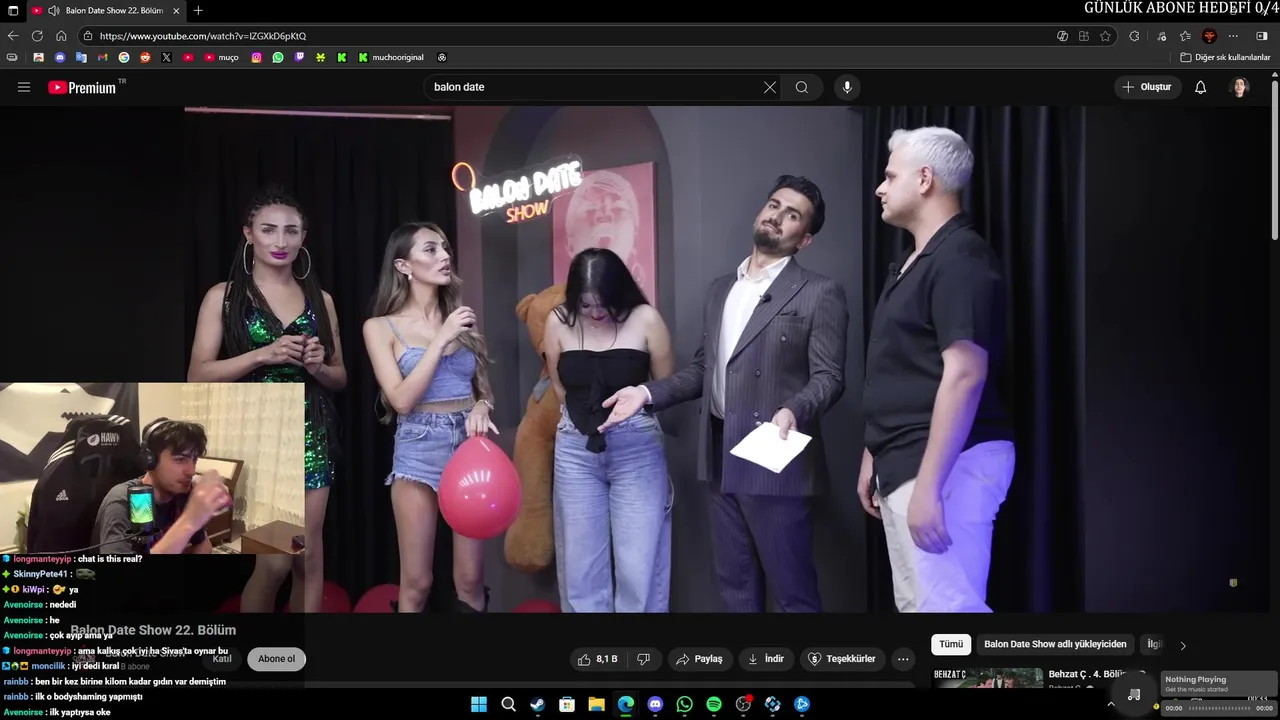
Task: Run the YouTube search with magnifier button
Action: click(x=802, y=87)
